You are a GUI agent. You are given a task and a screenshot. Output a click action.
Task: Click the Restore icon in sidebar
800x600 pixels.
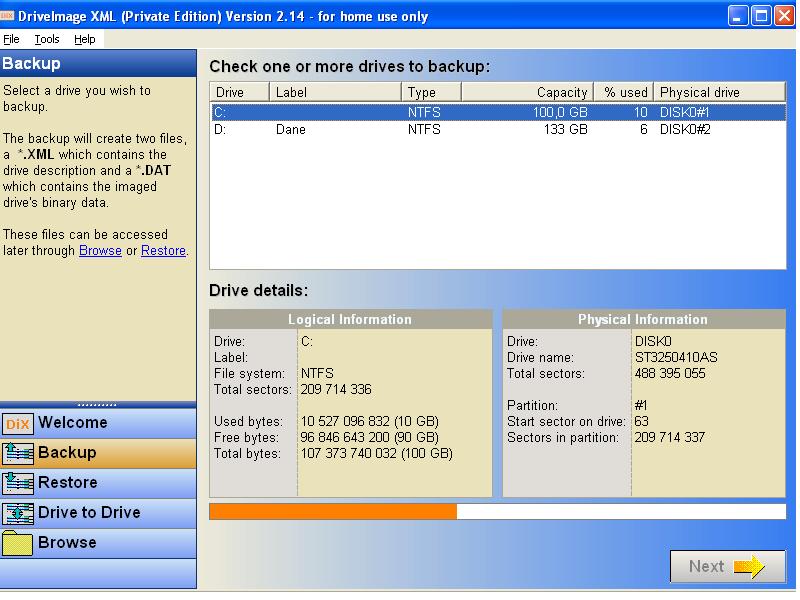pyautogui.click(x=18, y=483)
